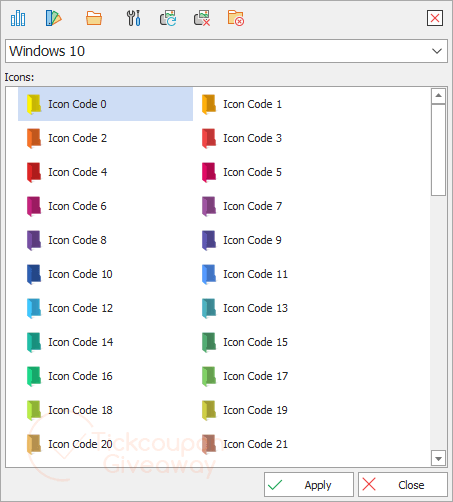The height and width of the screenshot is (502, 453).
Task: Select the lime folder Icon Code 18
Action: tap(105, 410)
